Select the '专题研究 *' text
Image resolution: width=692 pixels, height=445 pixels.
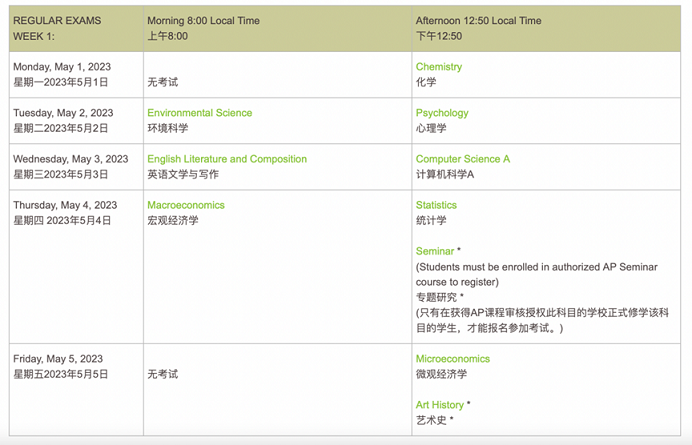[440, 297]
